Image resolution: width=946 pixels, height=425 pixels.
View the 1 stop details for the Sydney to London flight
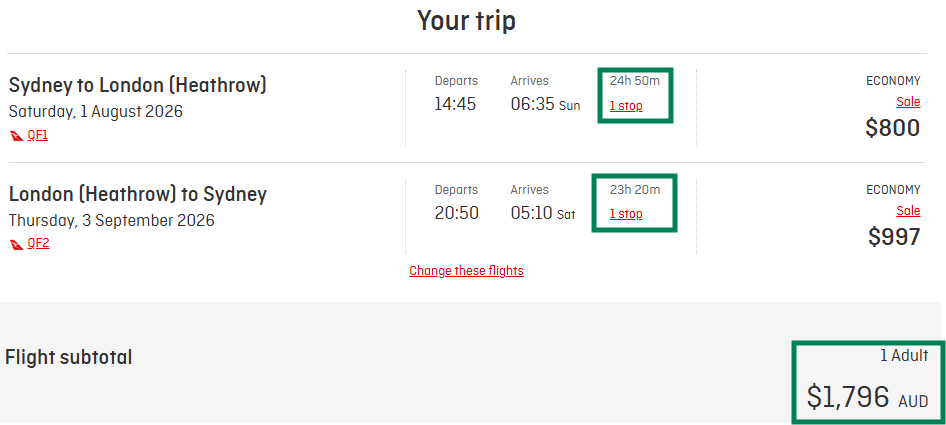[626, 106]
